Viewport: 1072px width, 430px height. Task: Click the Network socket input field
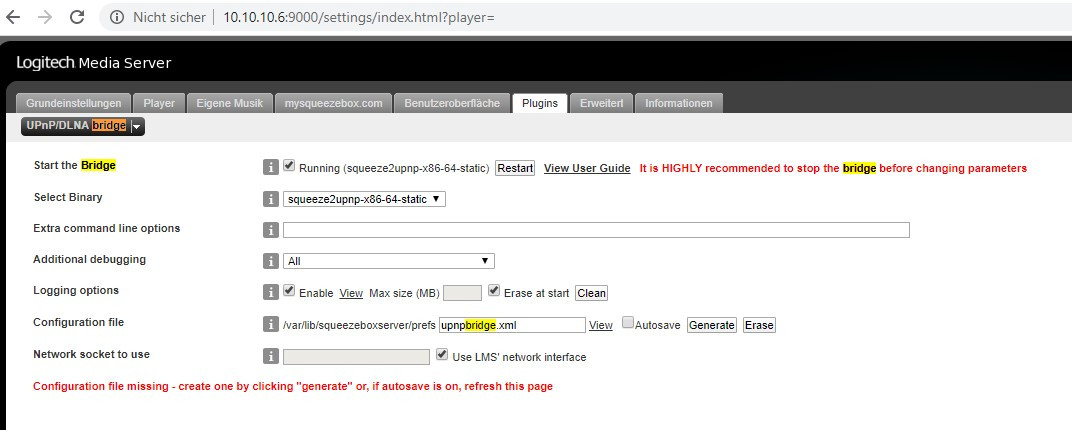point(356,357)
